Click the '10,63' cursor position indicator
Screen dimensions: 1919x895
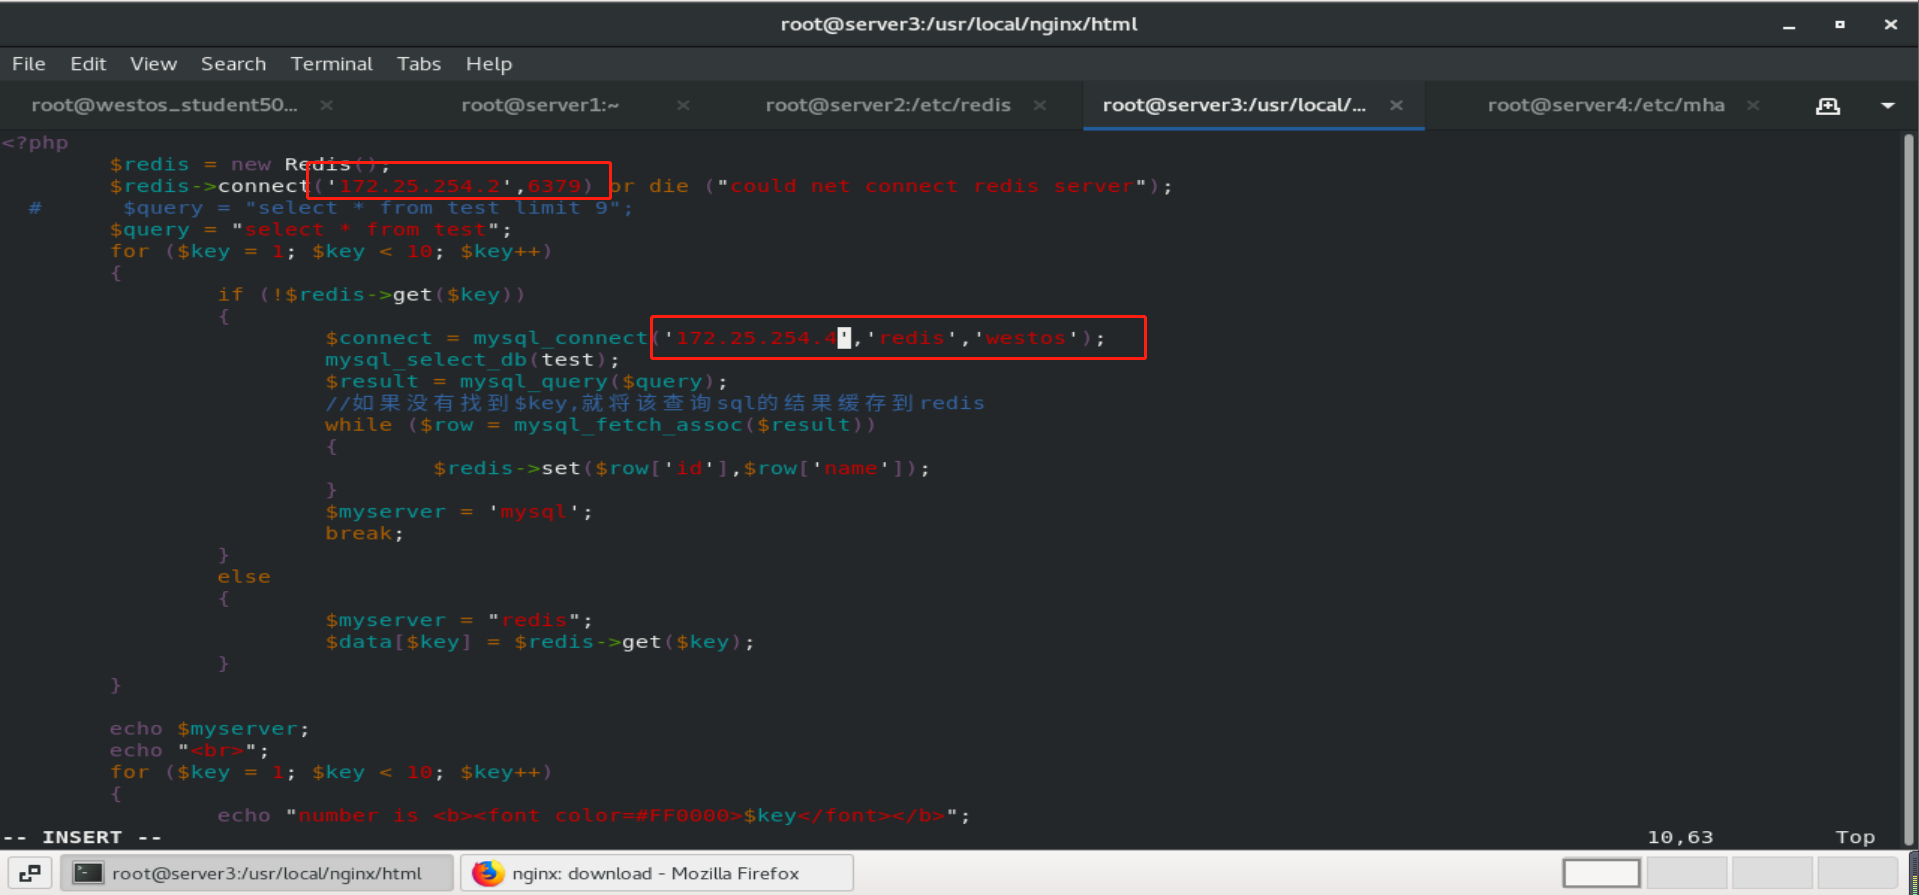(1680, 837)
